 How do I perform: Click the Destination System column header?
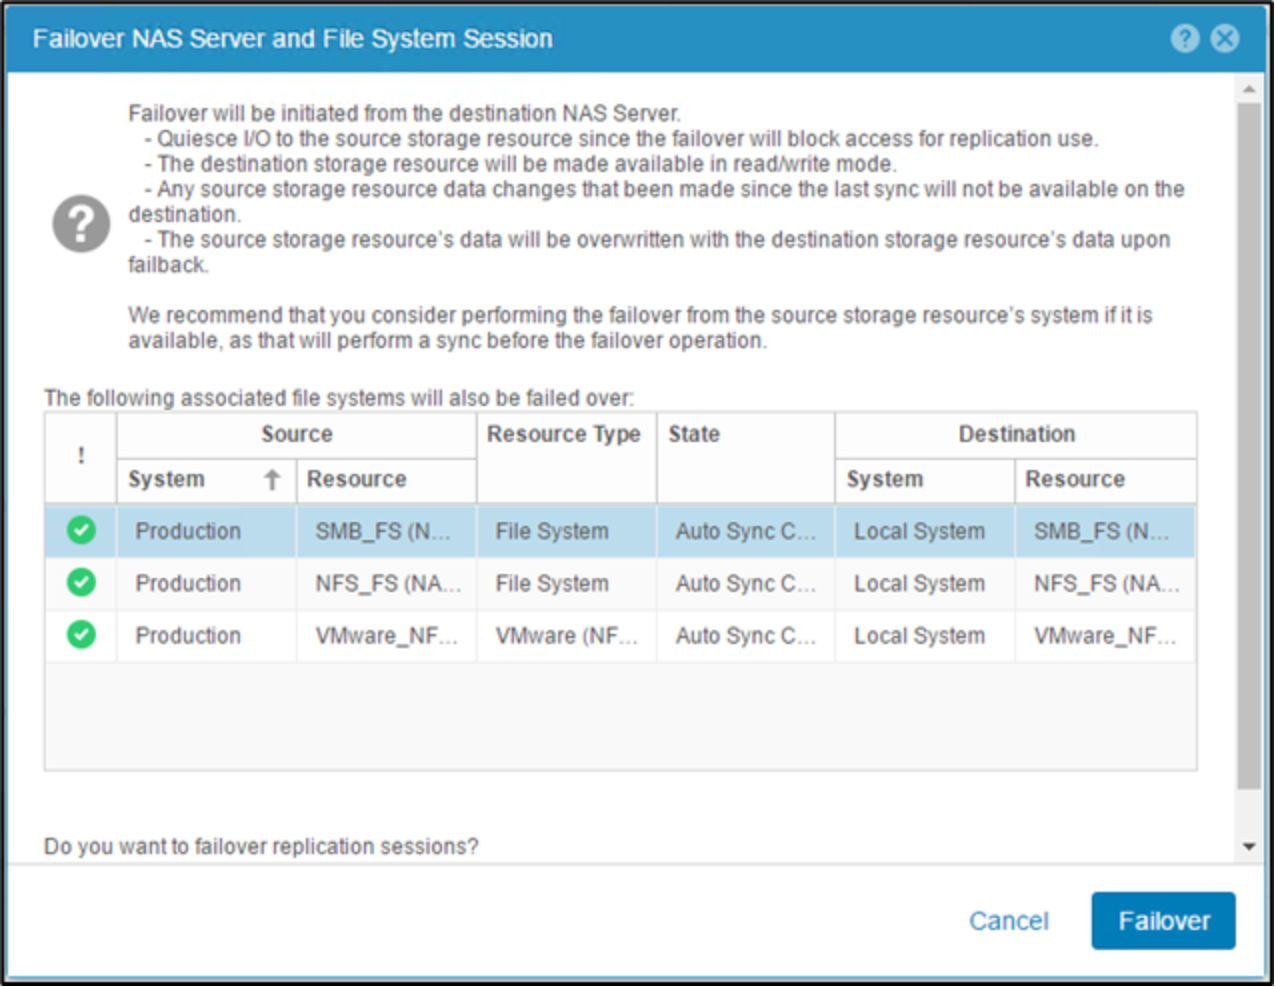924,480
